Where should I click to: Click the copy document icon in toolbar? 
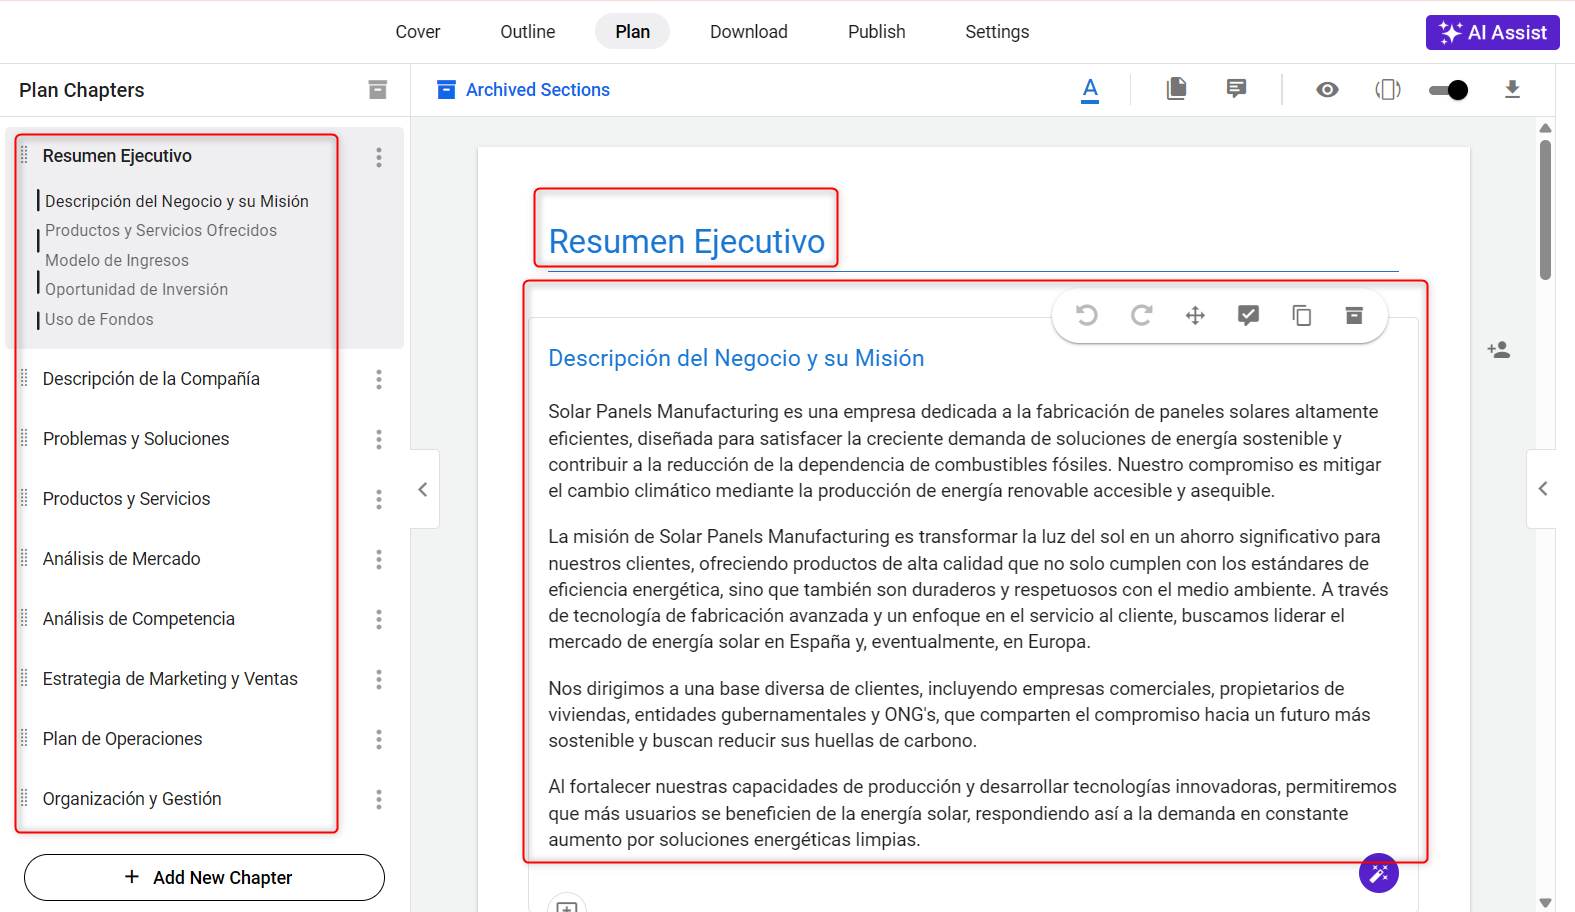tap(1177, 89)
